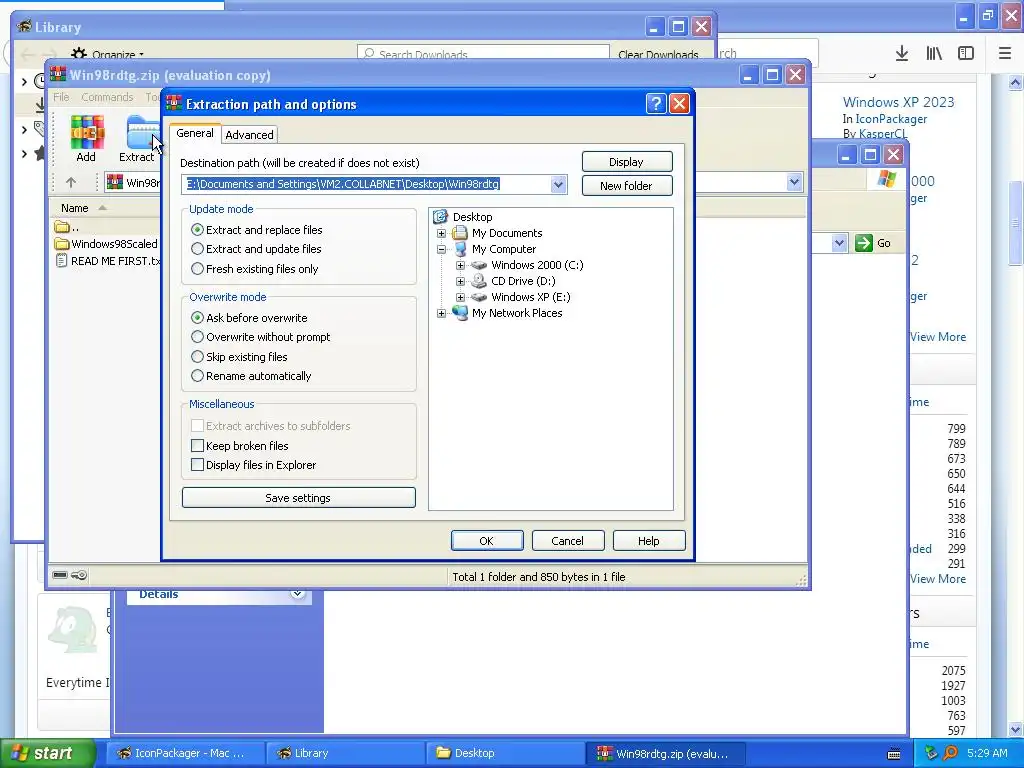Click the orange tray icon beside the clock
Screen dimensions: 1024x768
click(x=951, y=753)
